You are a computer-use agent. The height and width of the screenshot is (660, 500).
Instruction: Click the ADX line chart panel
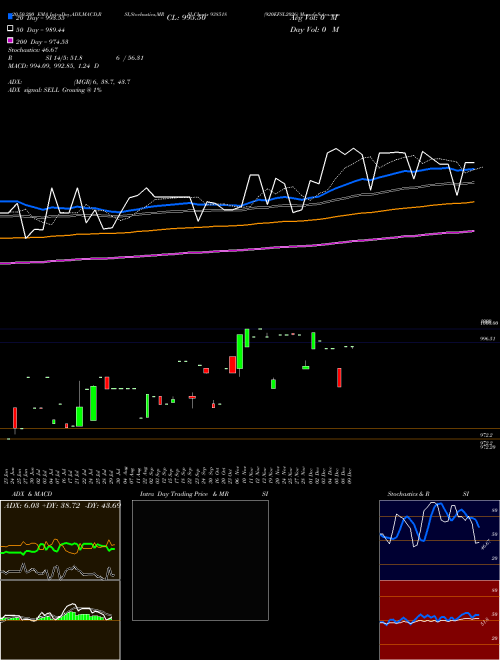tap(60, 540)
